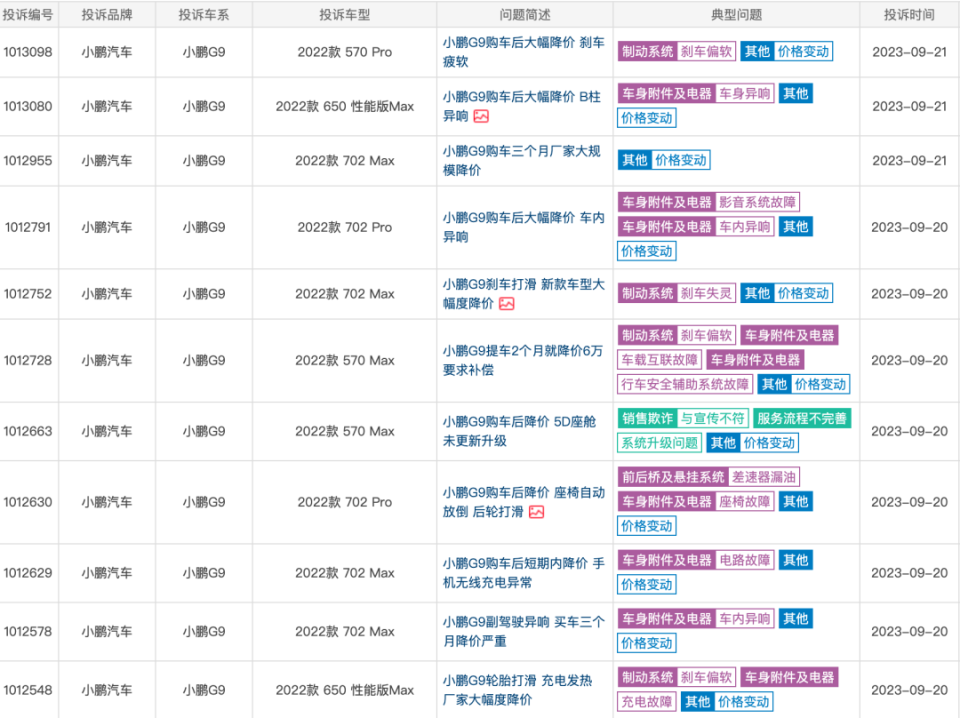Viewport: 960px width, 718px height.
Task: Click date '2023-09-20' in row 1012548
Action: point(909,690)
